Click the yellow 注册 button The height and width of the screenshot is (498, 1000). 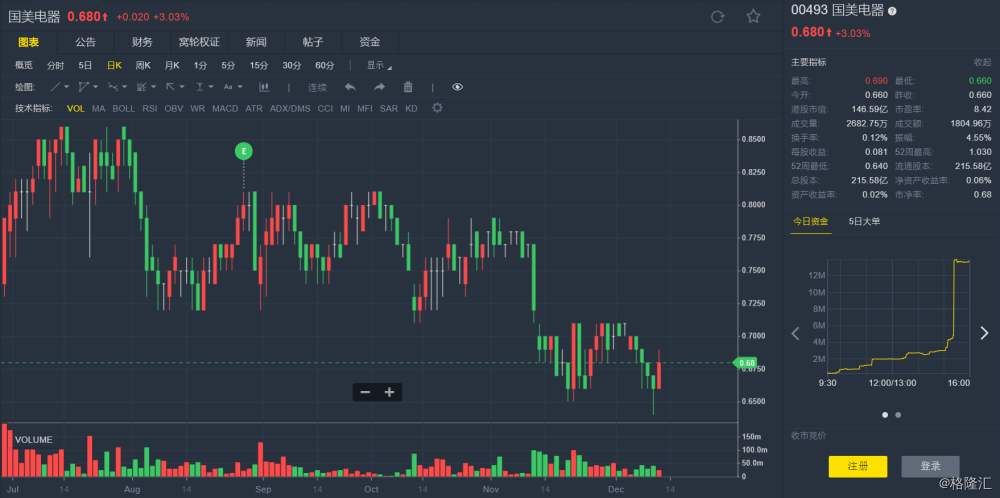[x=858, y=467]
